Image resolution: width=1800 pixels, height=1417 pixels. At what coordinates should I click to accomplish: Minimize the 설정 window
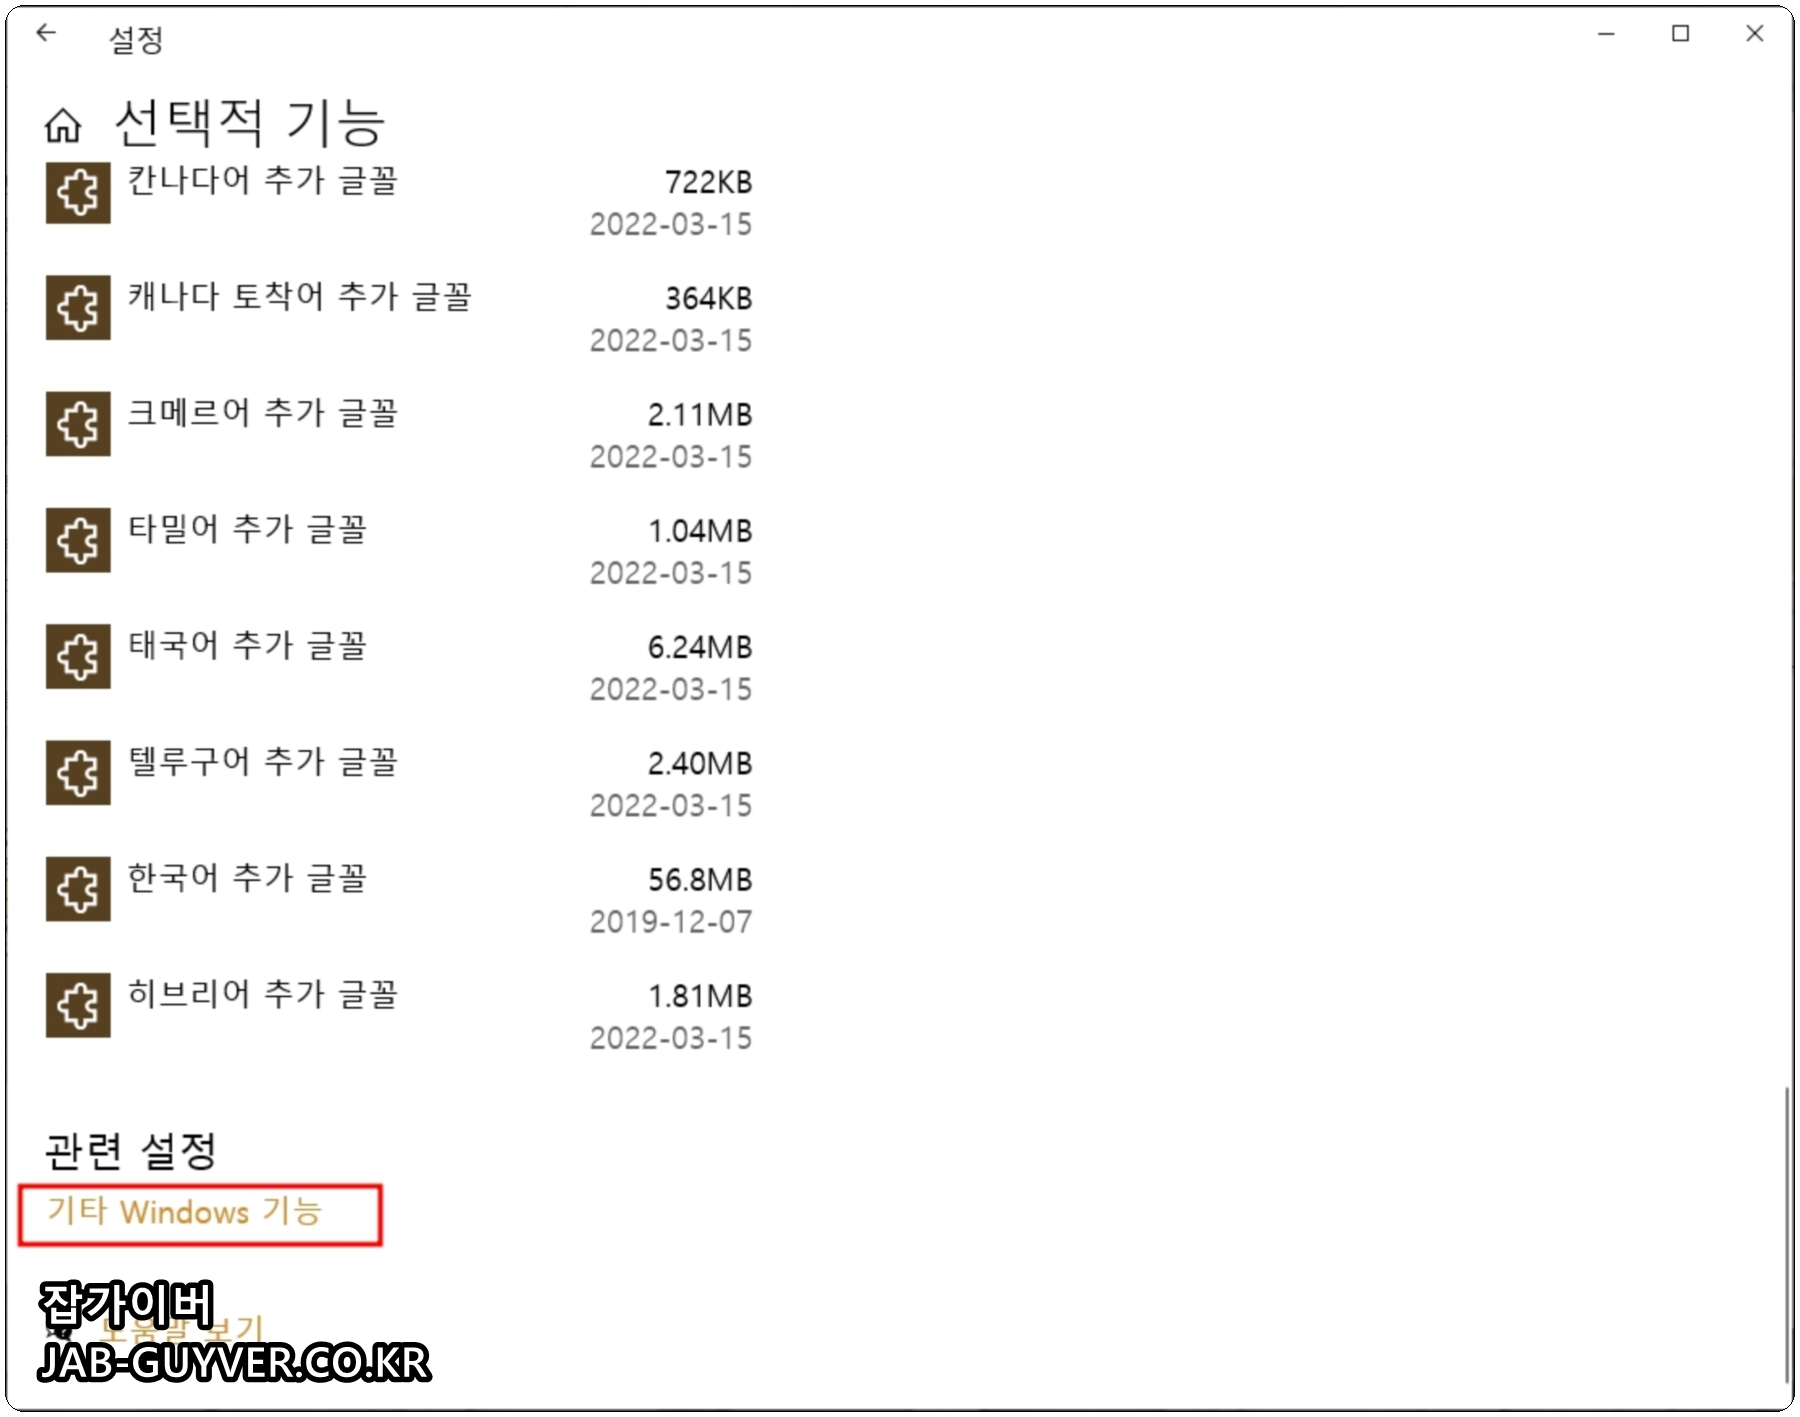pos(1607,34)
